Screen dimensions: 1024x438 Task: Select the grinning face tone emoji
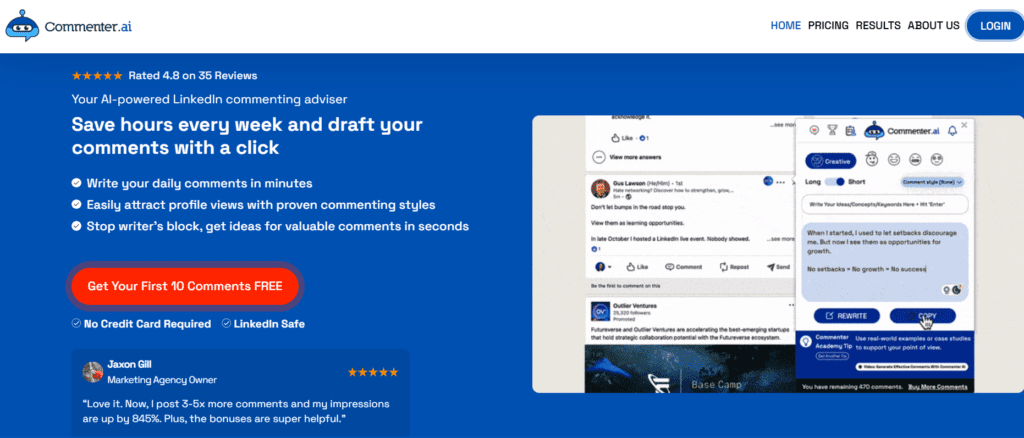[916, 159]
